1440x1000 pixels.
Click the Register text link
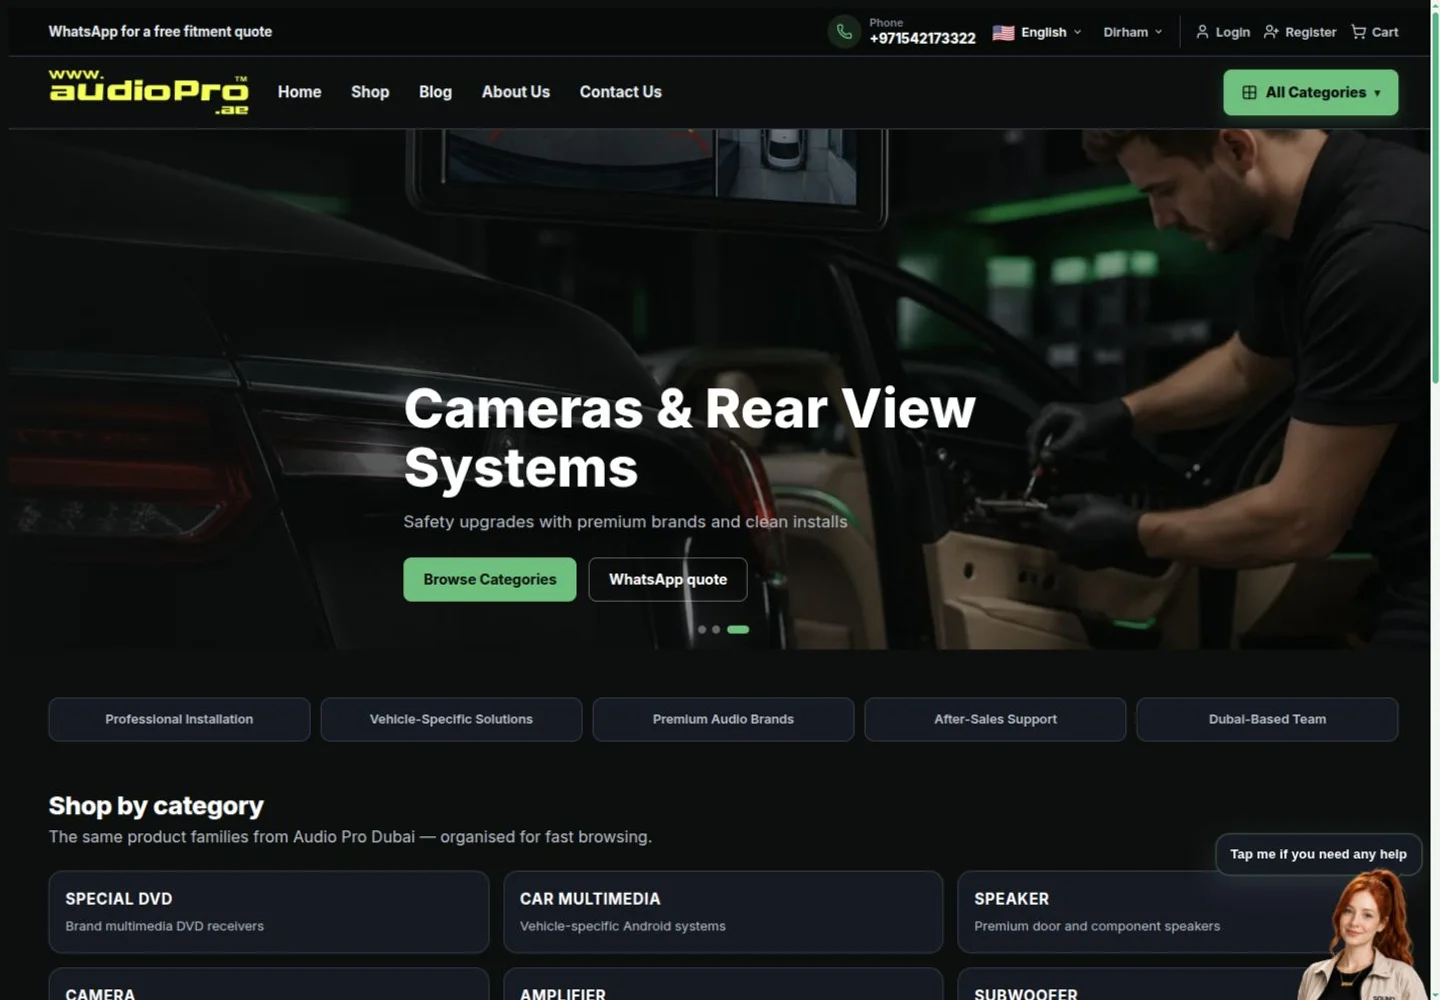coord(1310,32)
